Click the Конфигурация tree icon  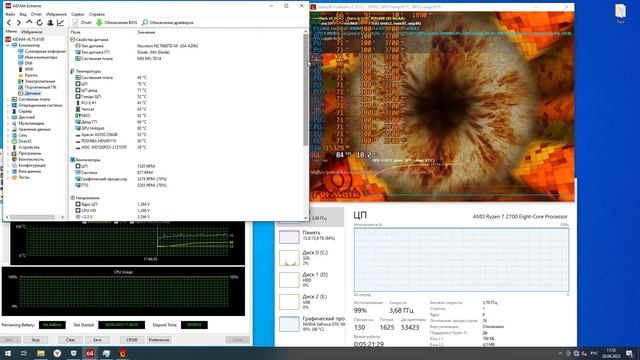point(14,165)
